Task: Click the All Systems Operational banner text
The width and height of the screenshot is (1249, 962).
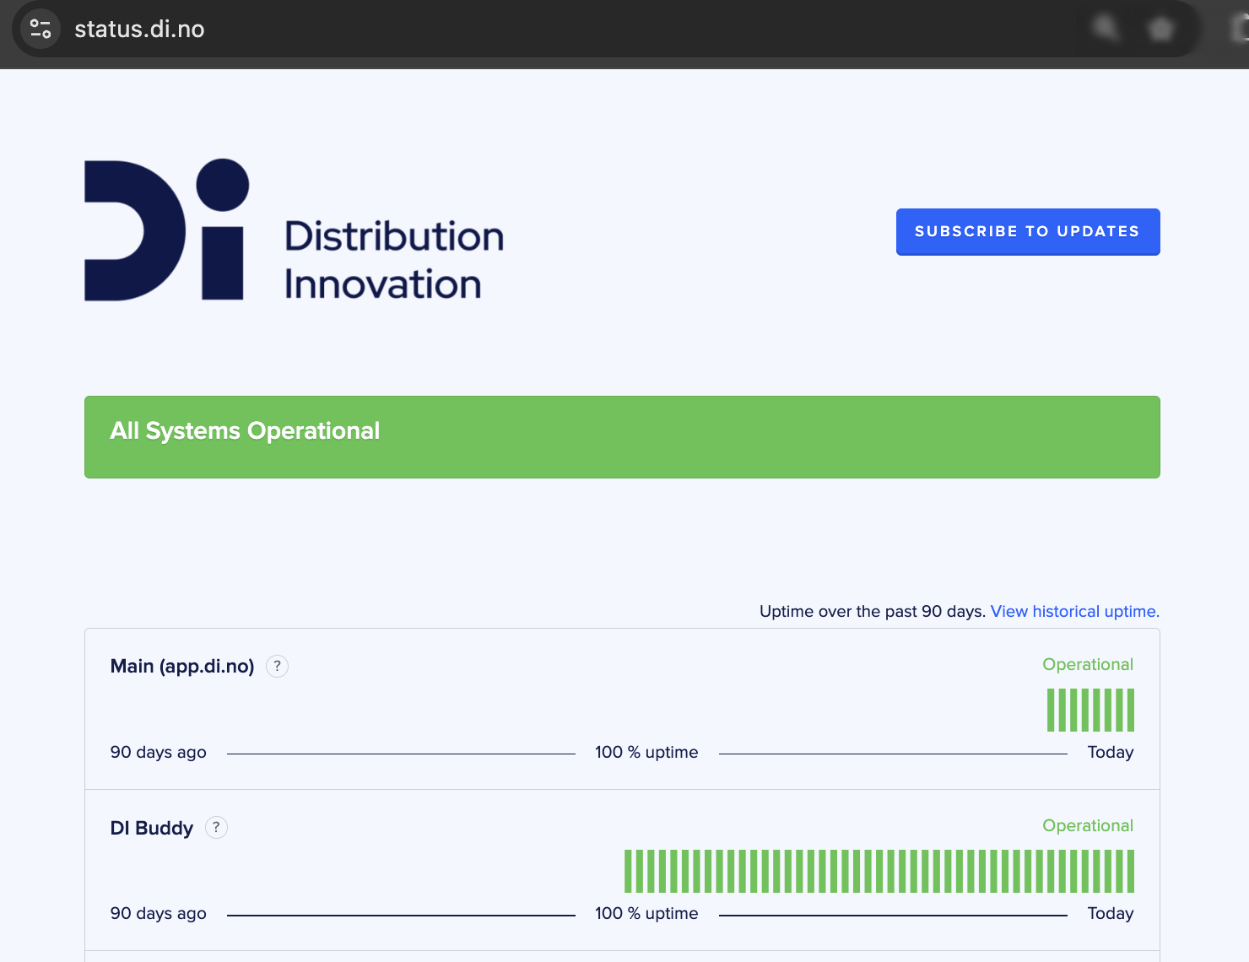Action: pos(245,431)
